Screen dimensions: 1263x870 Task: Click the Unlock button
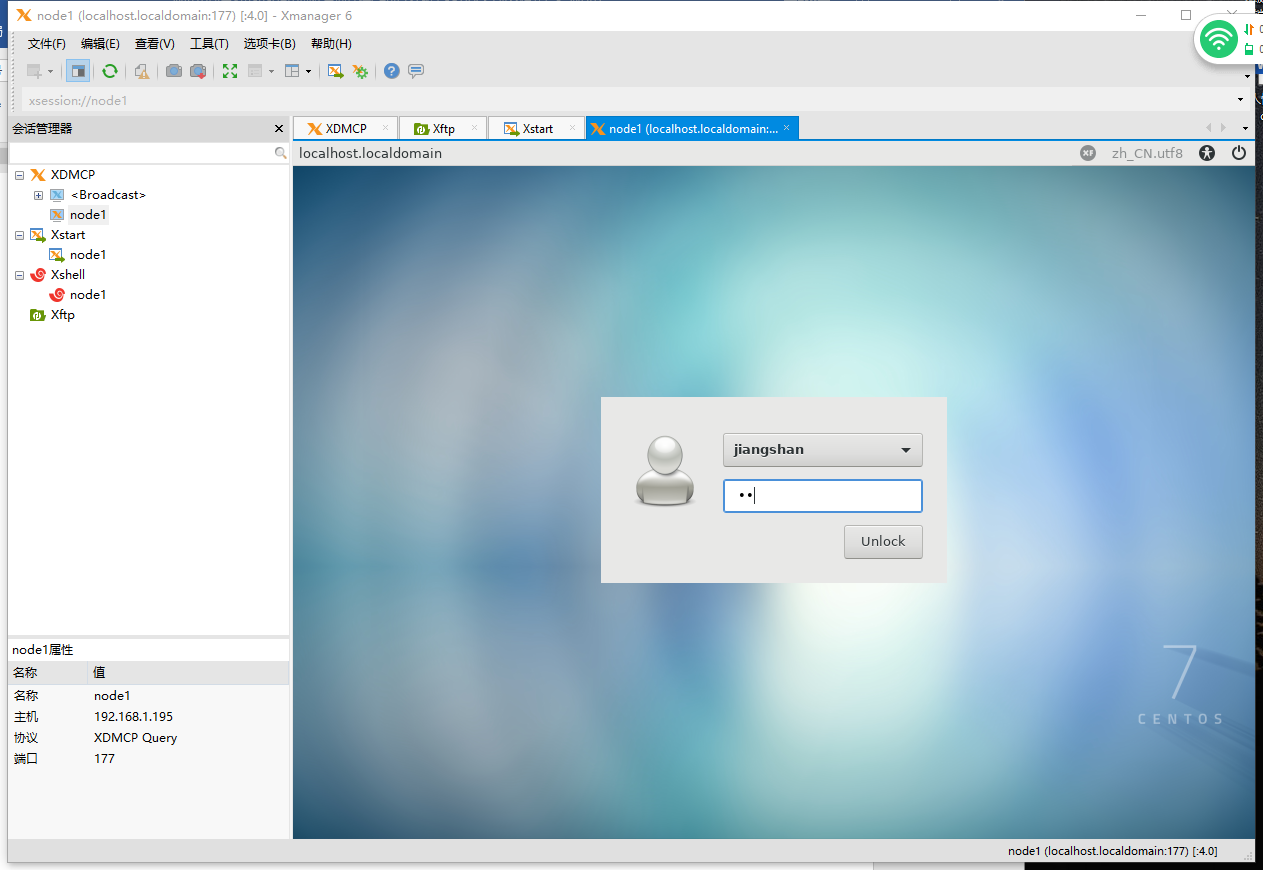click(x=883, y=541)
